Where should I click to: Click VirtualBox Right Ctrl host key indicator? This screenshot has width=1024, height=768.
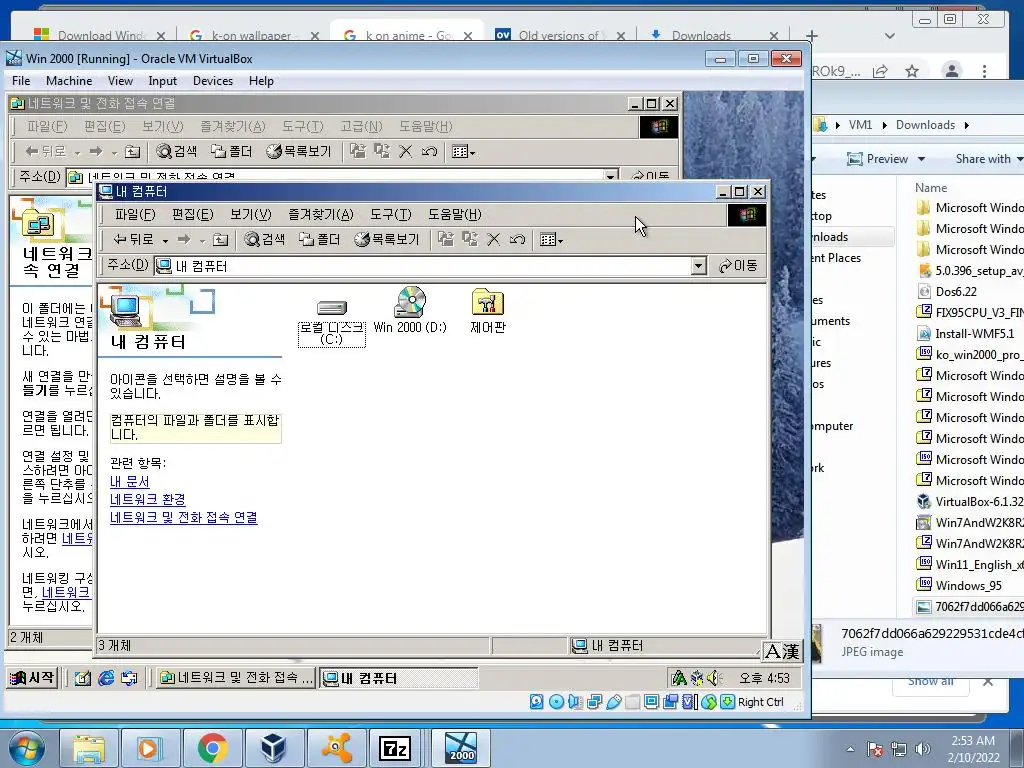(760, 702)
